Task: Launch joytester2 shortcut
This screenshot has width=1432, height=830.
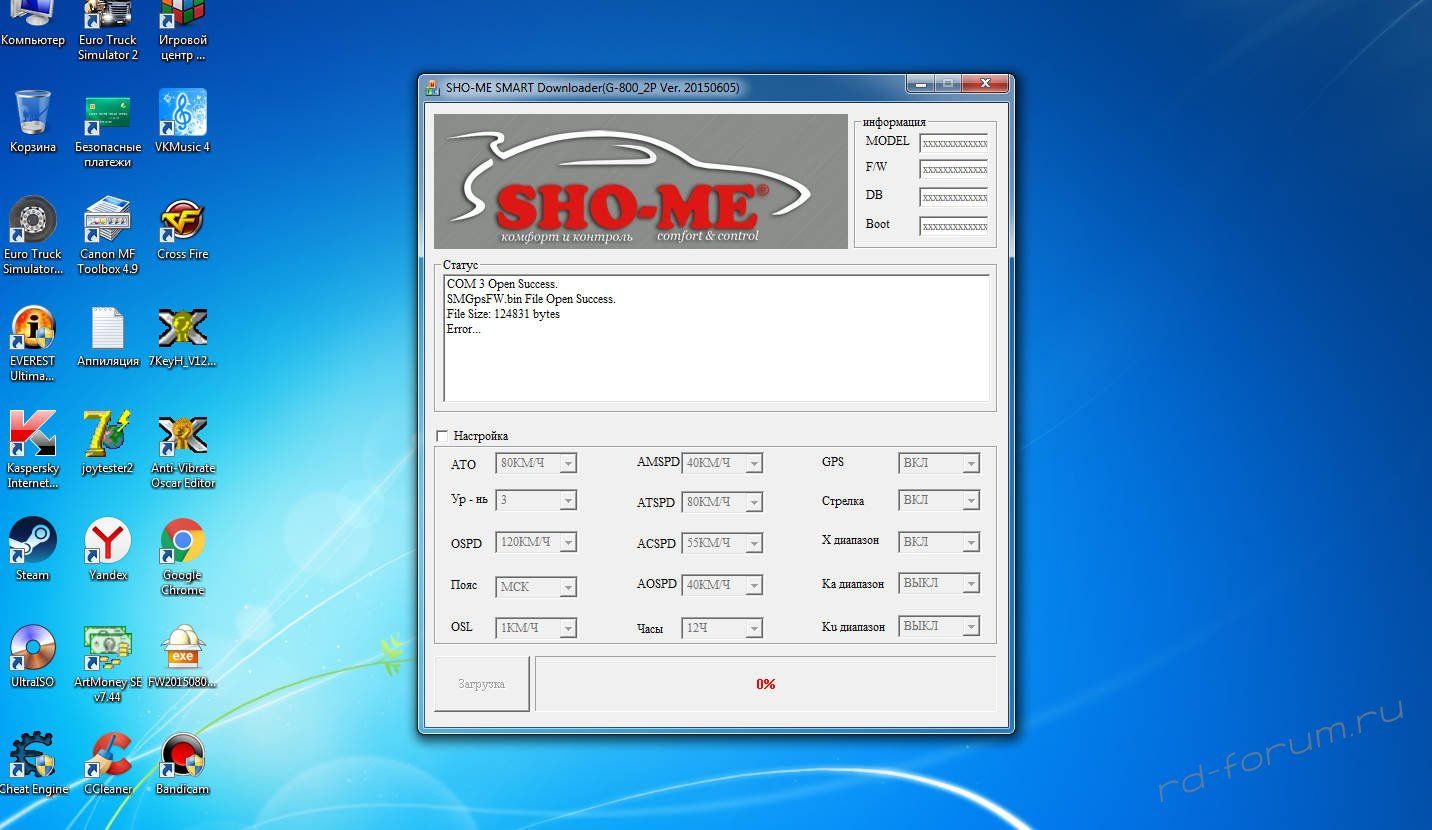Action: (x=108, y=443)
